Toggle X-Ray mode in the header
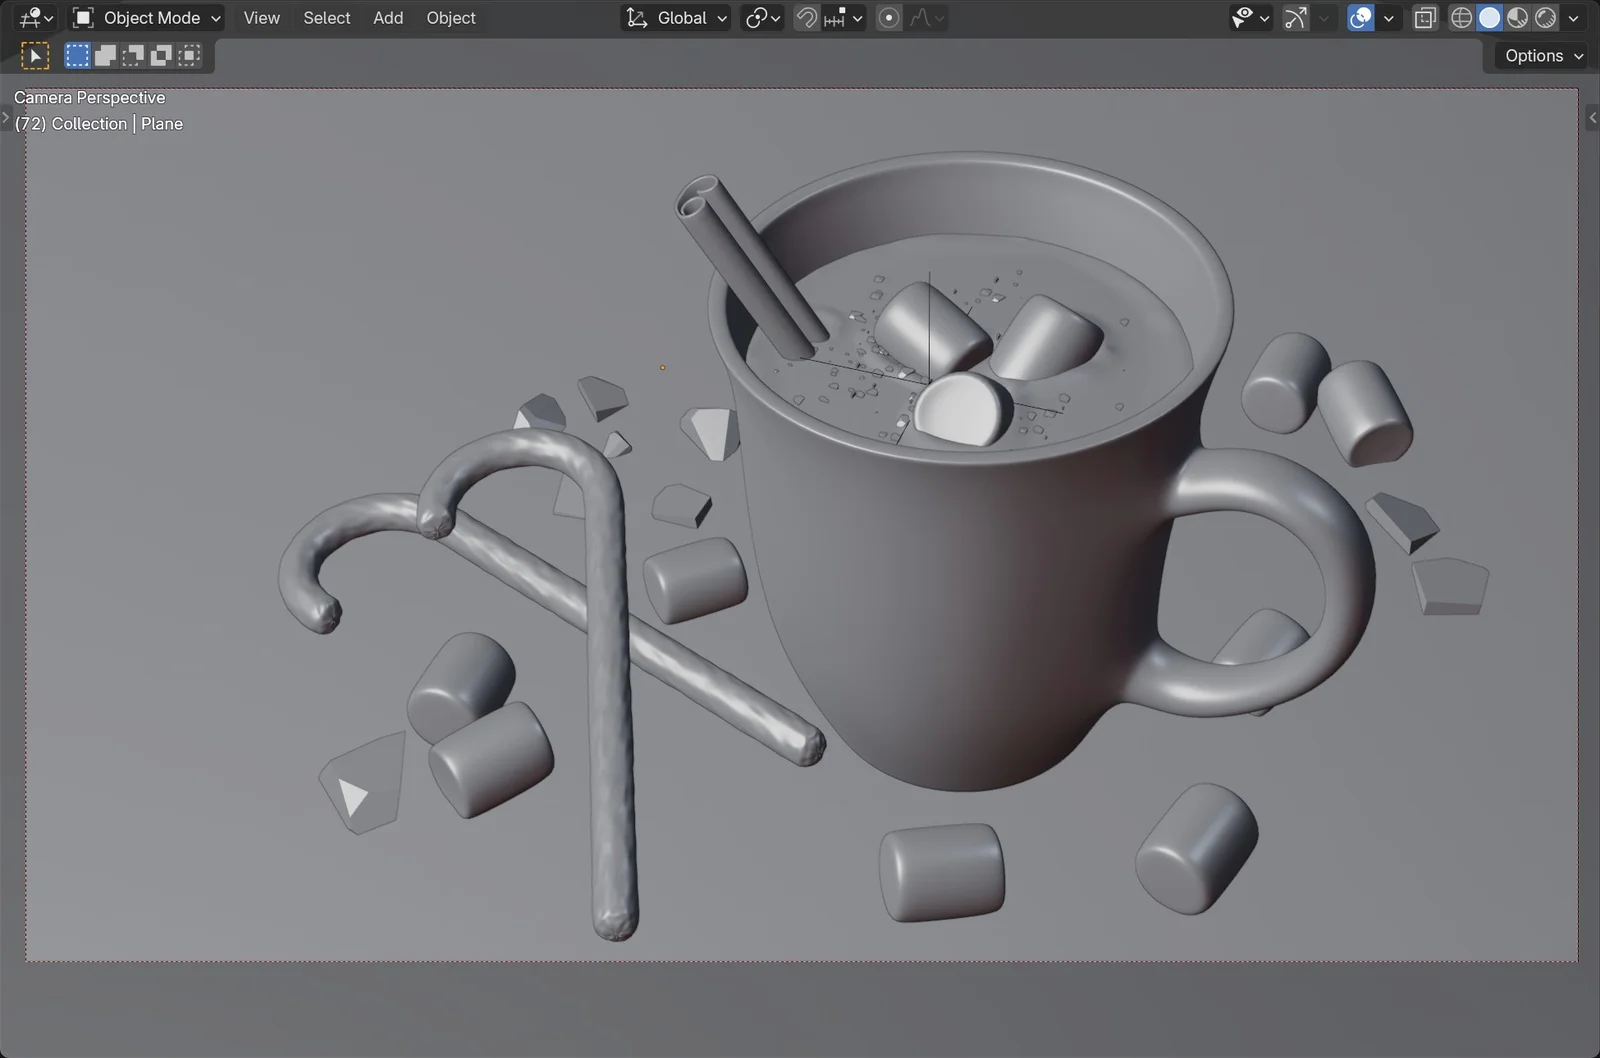Viewport: 1600px width, 1058px height. 1425,17
